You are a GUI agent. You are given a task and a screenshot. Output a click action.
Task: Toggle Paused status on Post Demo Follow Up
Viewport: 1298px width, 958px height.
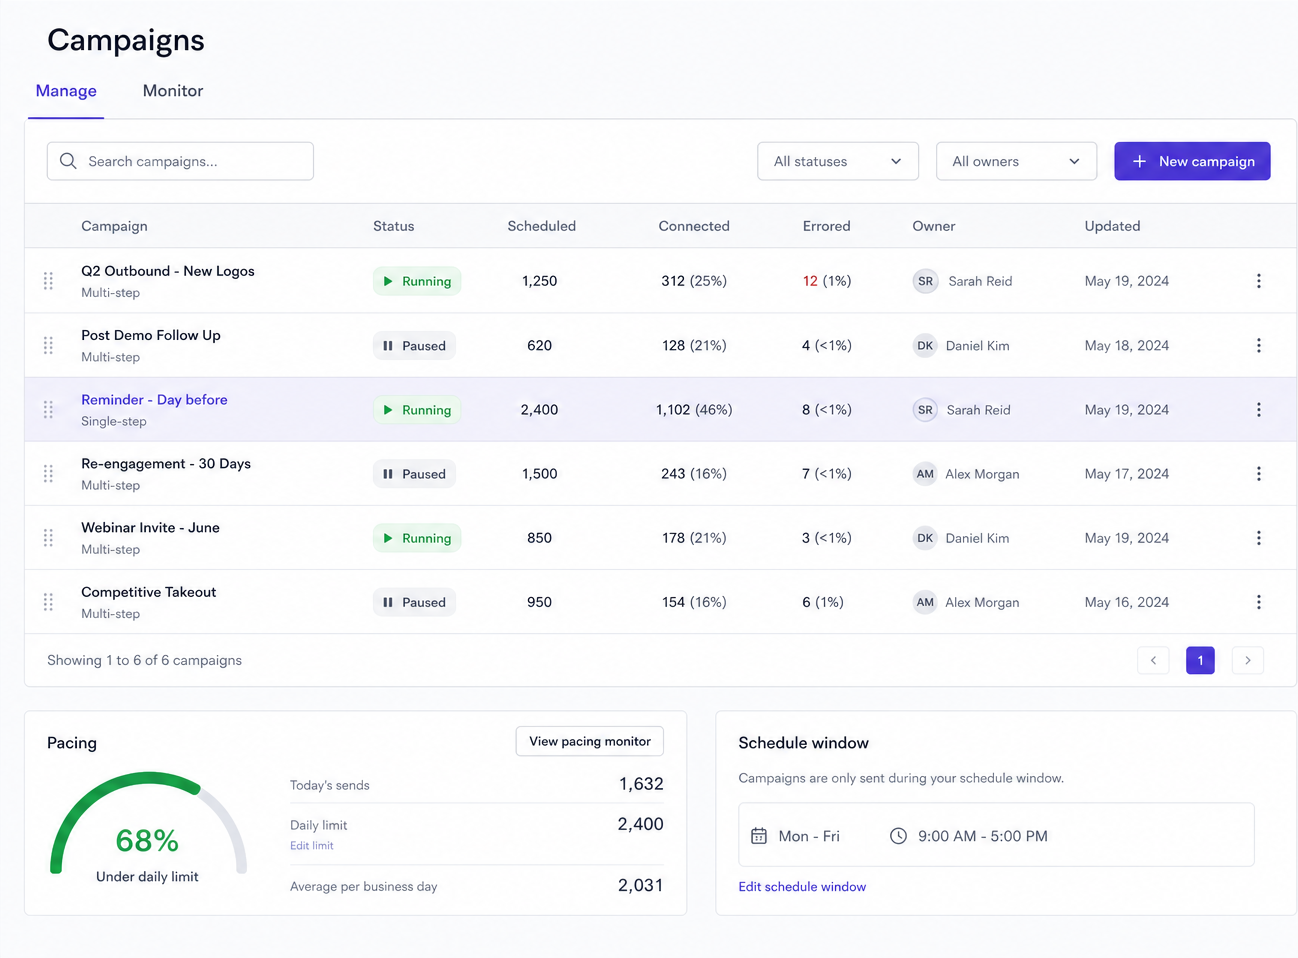click(414, 345)
